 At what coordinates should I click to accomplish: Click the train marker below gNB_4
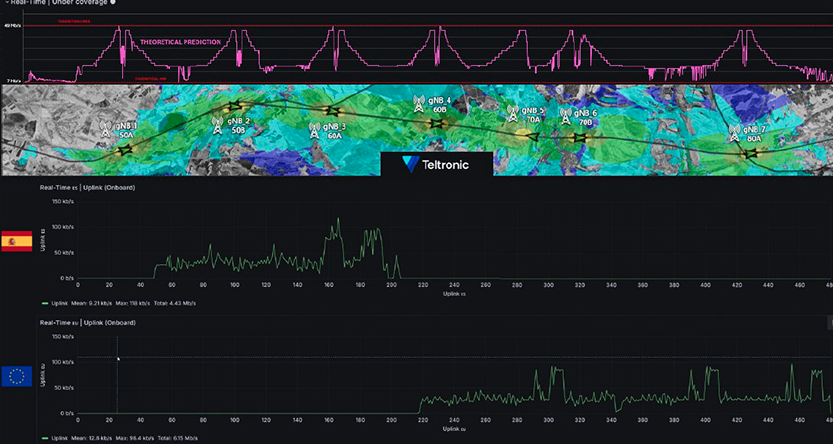click(x=436, y=124)
